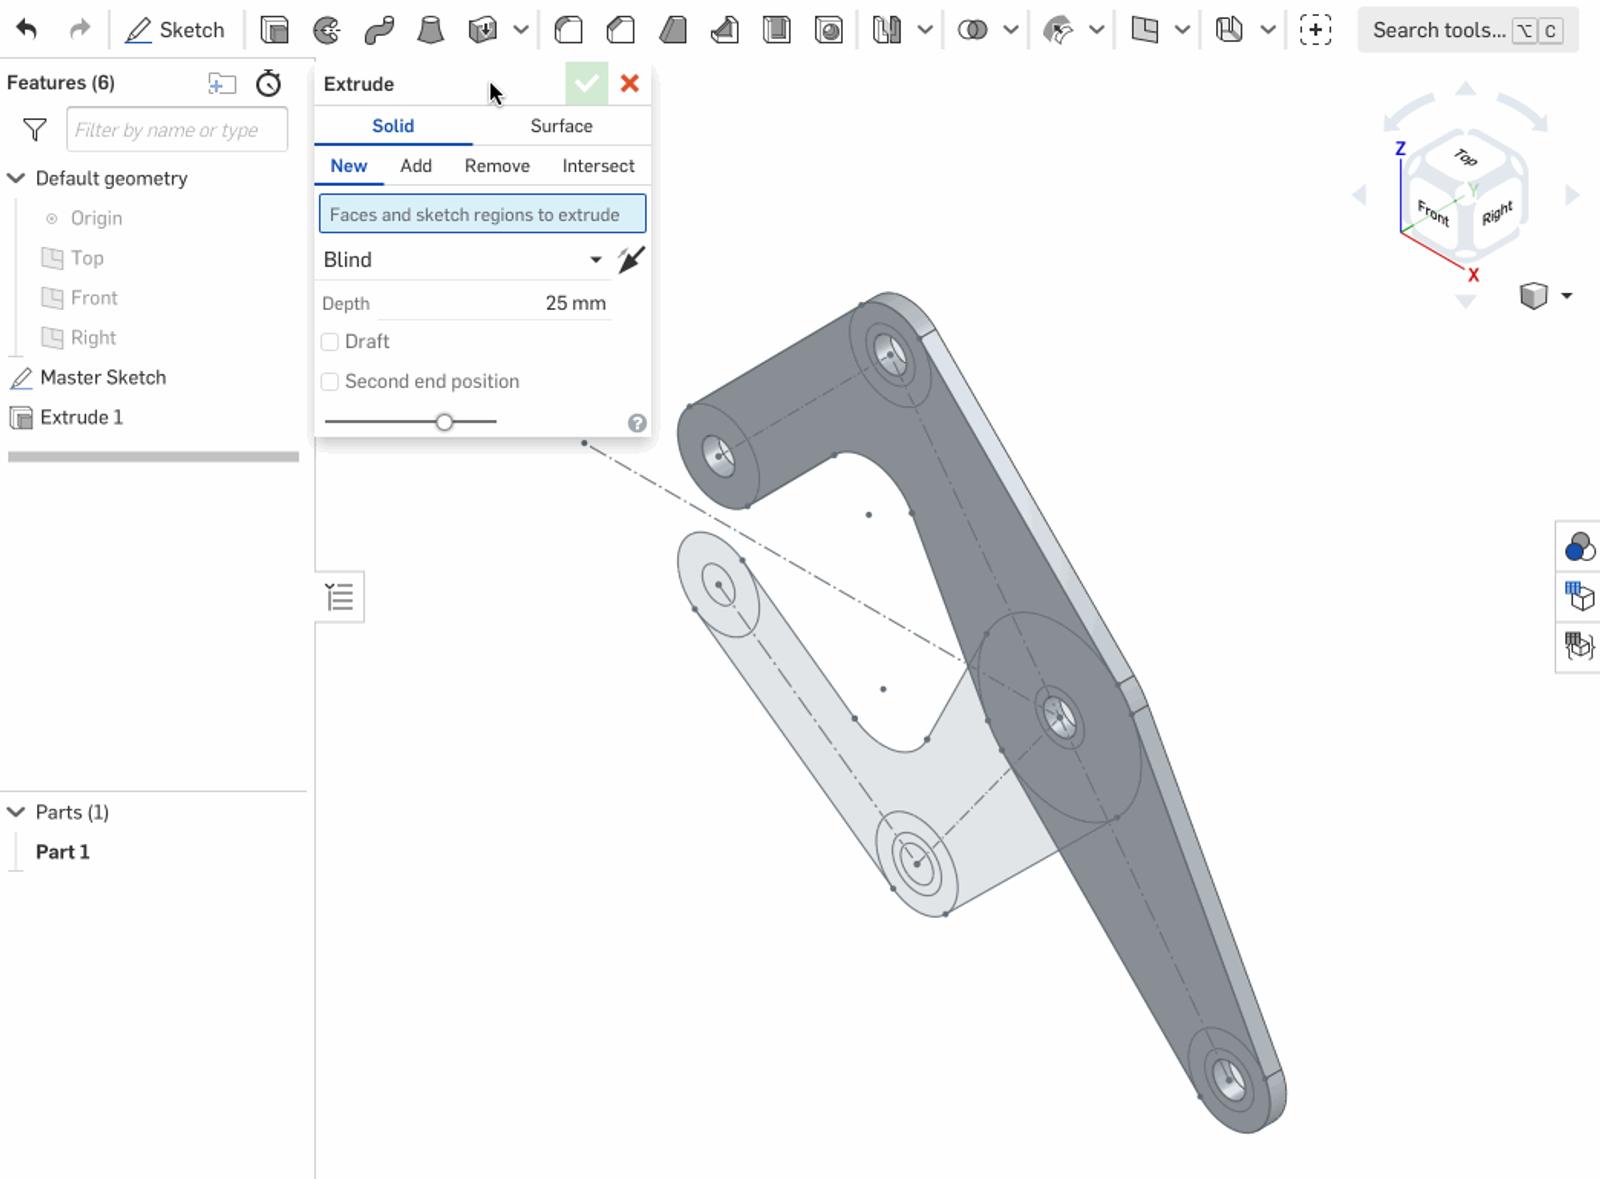
Task: Select the Revolve tool icon
Action: [326, 30]
